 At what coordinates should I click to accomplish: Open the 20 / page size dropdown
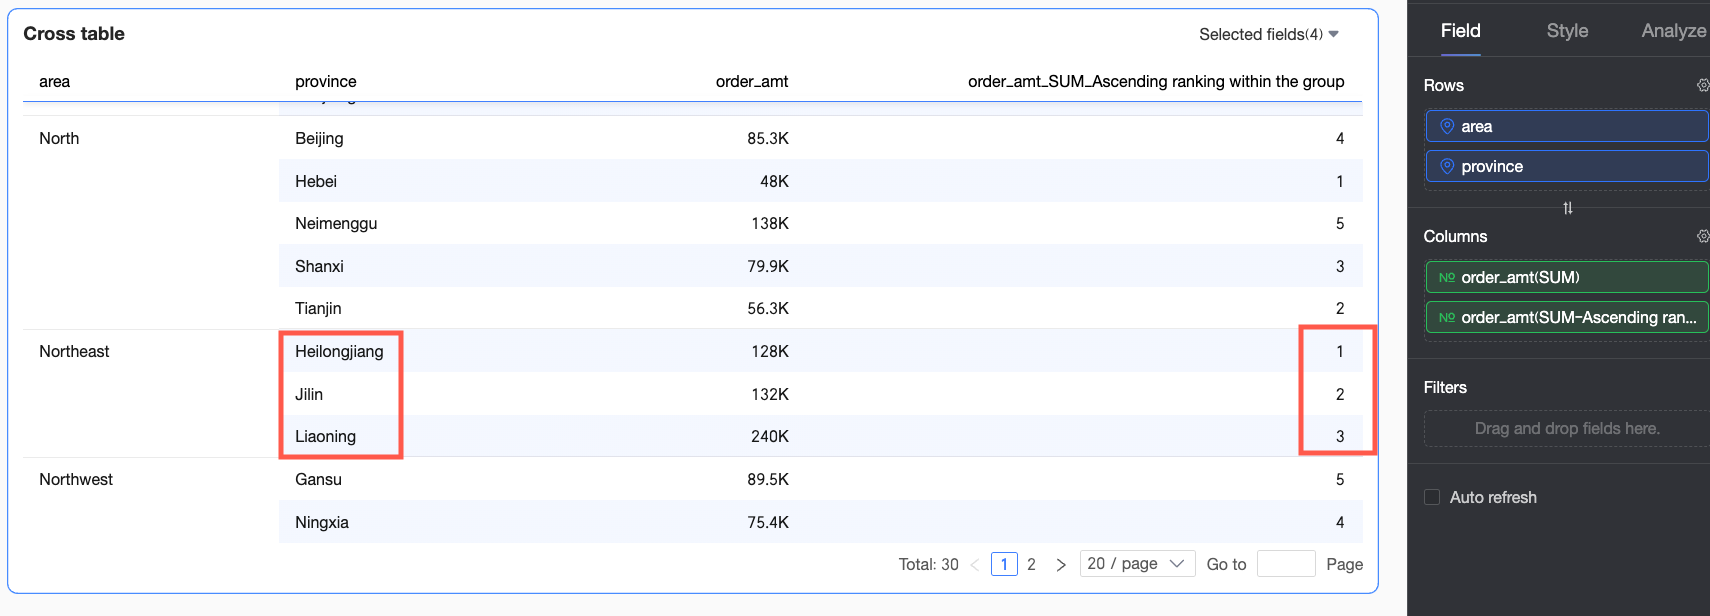(1136, 564)
